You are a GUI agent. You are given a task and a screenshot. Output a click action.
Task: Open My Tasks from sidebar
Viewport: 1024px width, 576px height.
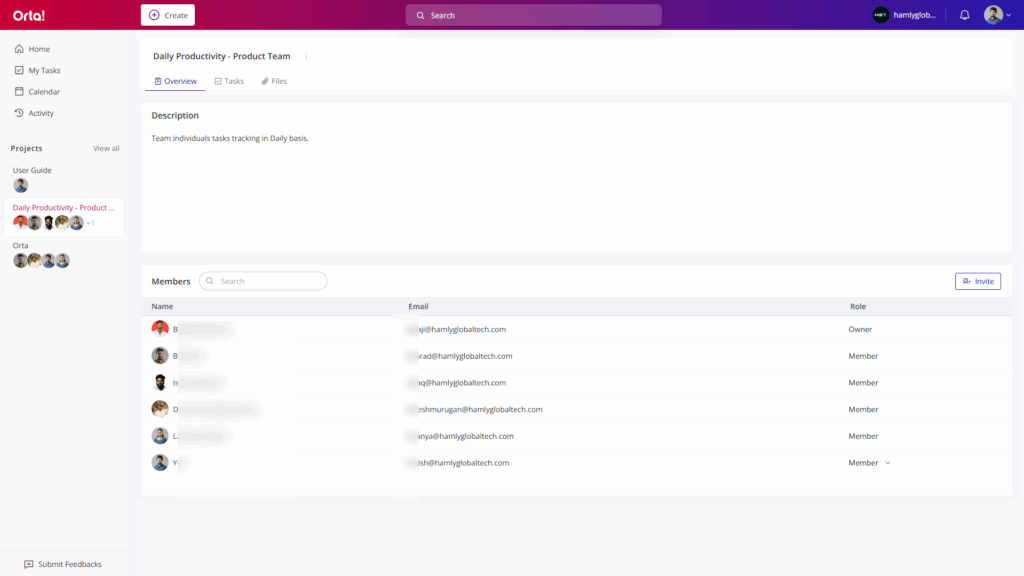coord(44,71)
